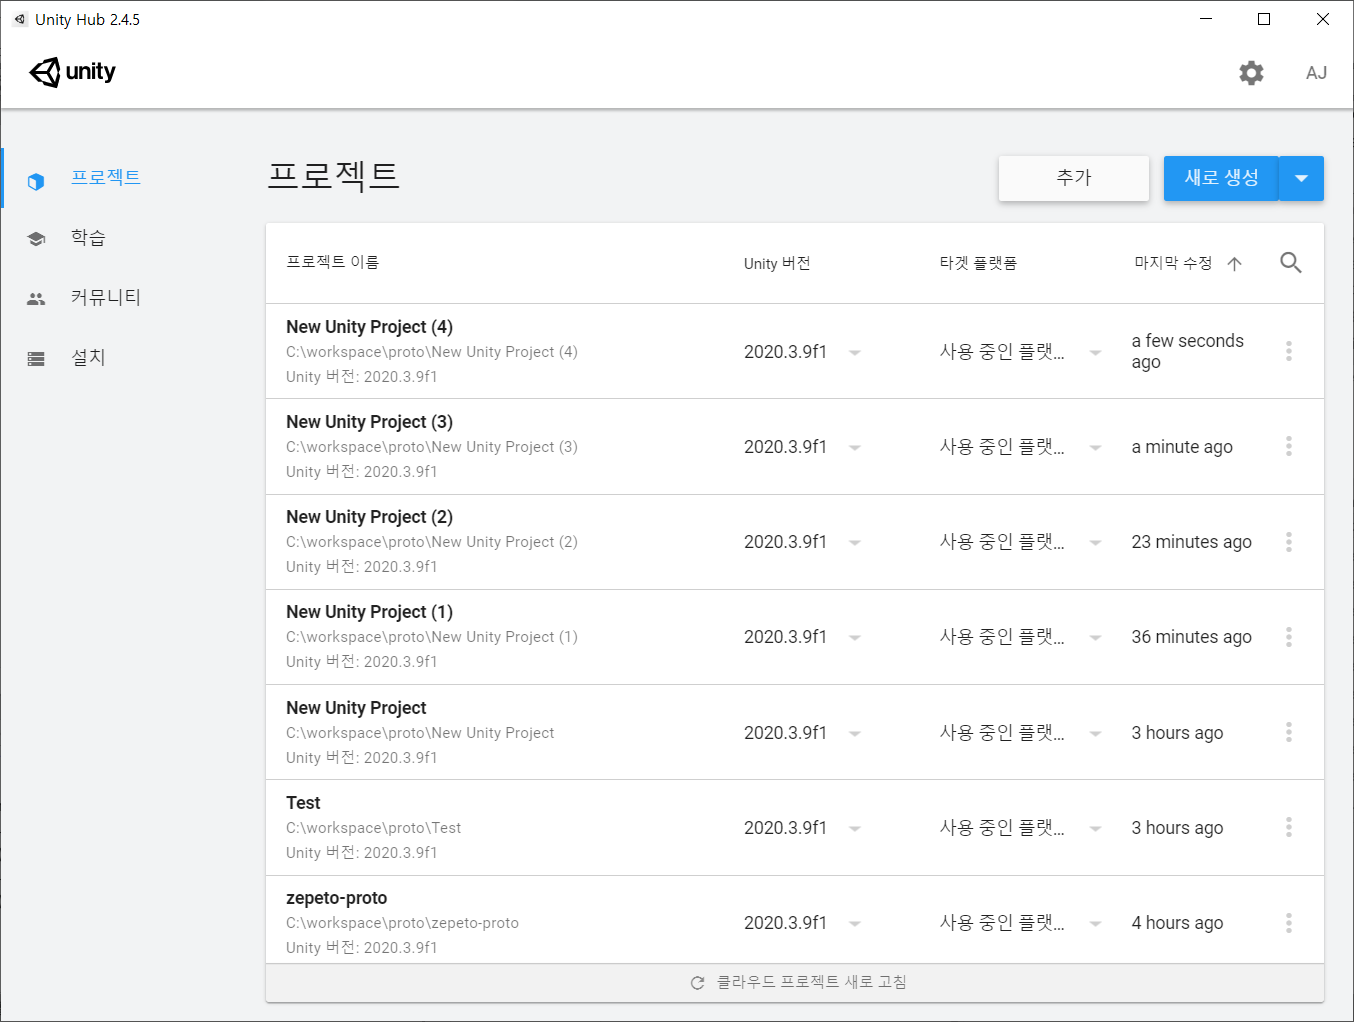Click path C:\workspace\proto\zepeto-proto
Image resolution: width=1354 pixels, height=1022 pixels.
[402, 923]
